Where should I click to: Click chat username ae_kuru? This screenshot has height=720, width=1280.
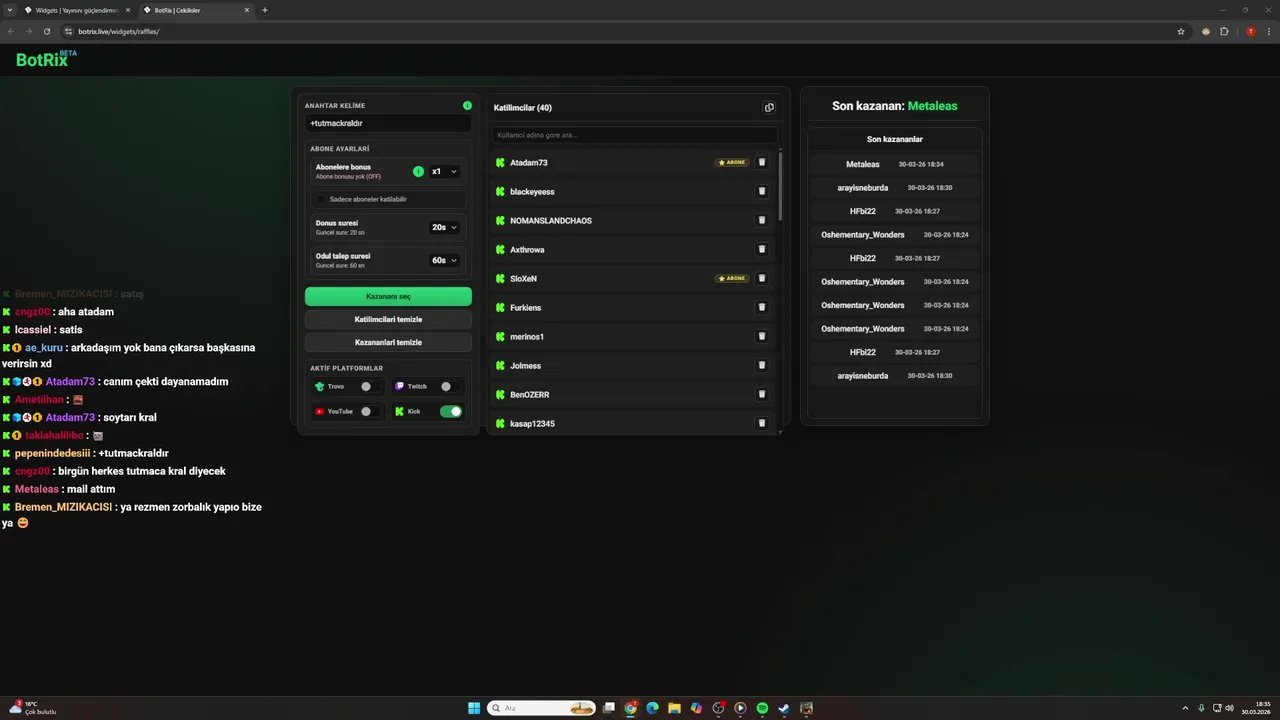pyautogui.click(x=44, y=347)
